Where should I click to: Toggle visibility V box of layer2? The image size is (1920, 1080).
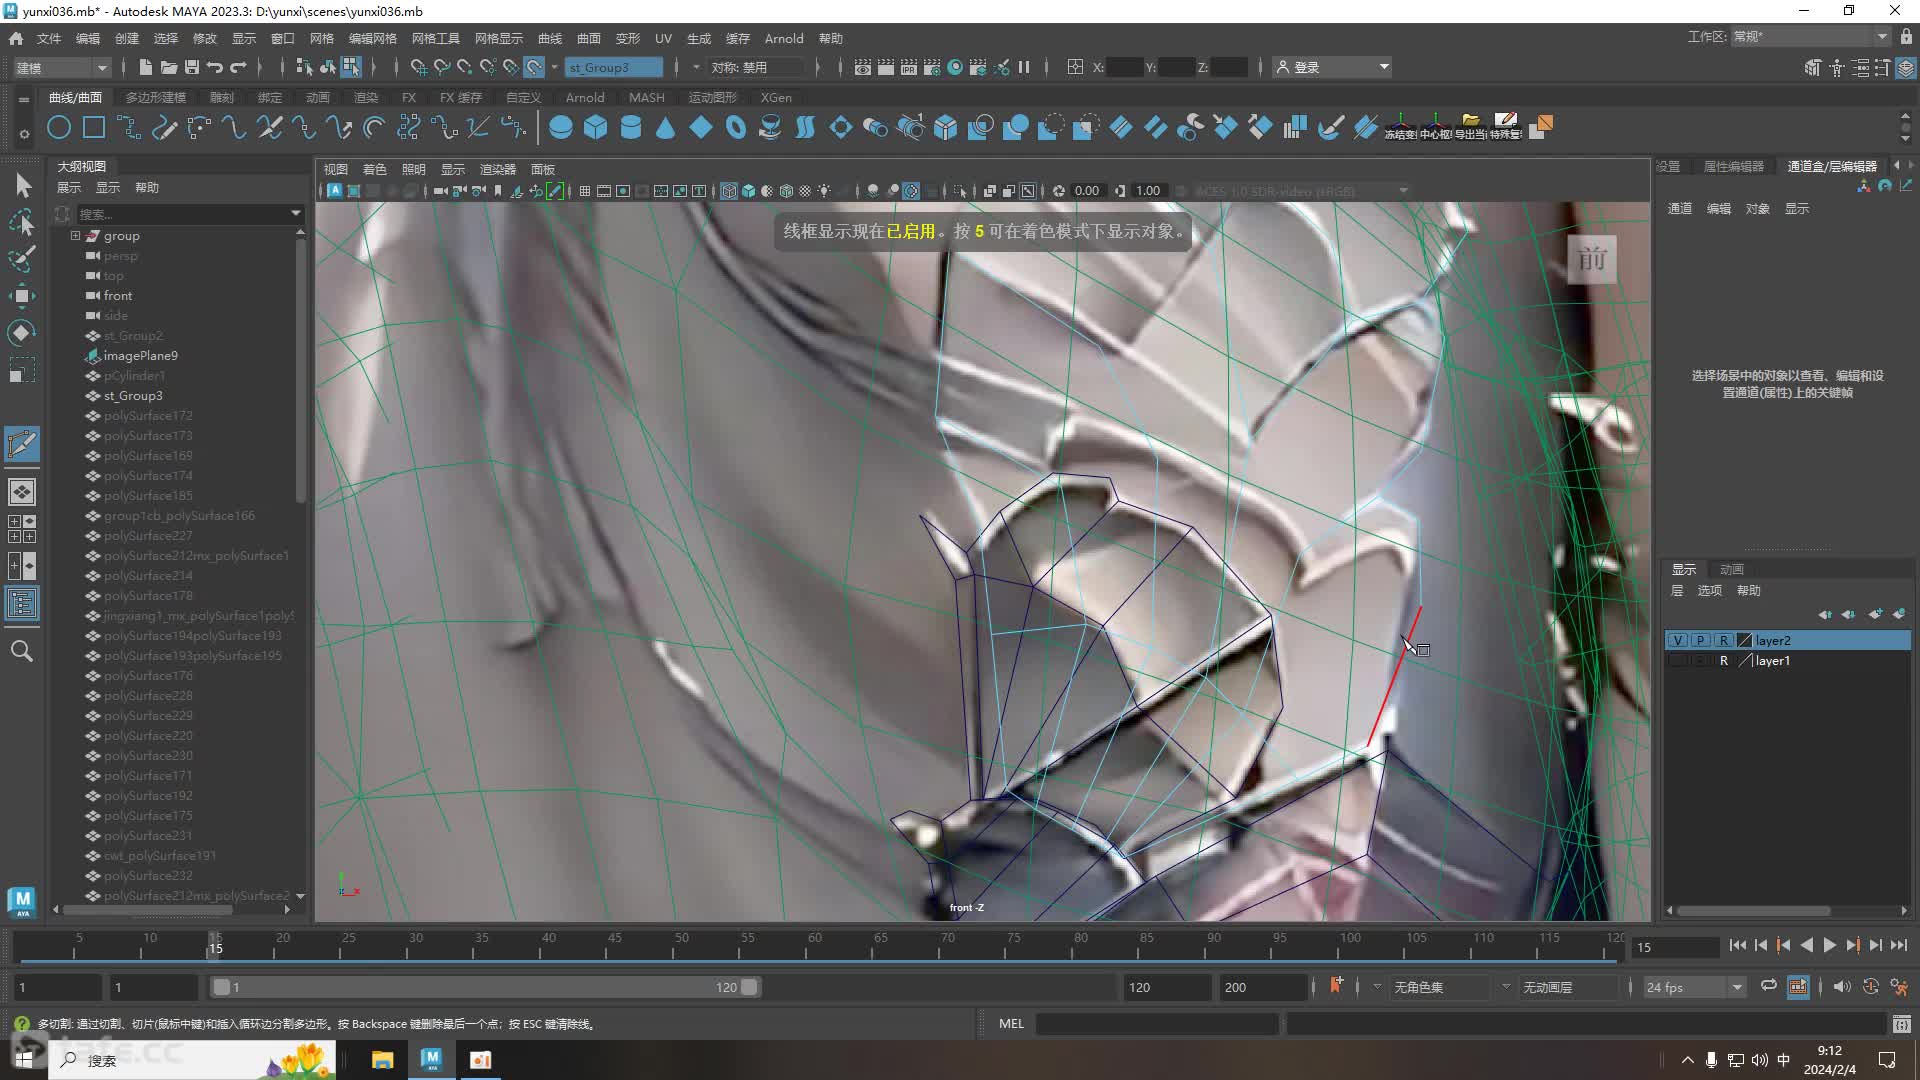(x=1678, y=640)
